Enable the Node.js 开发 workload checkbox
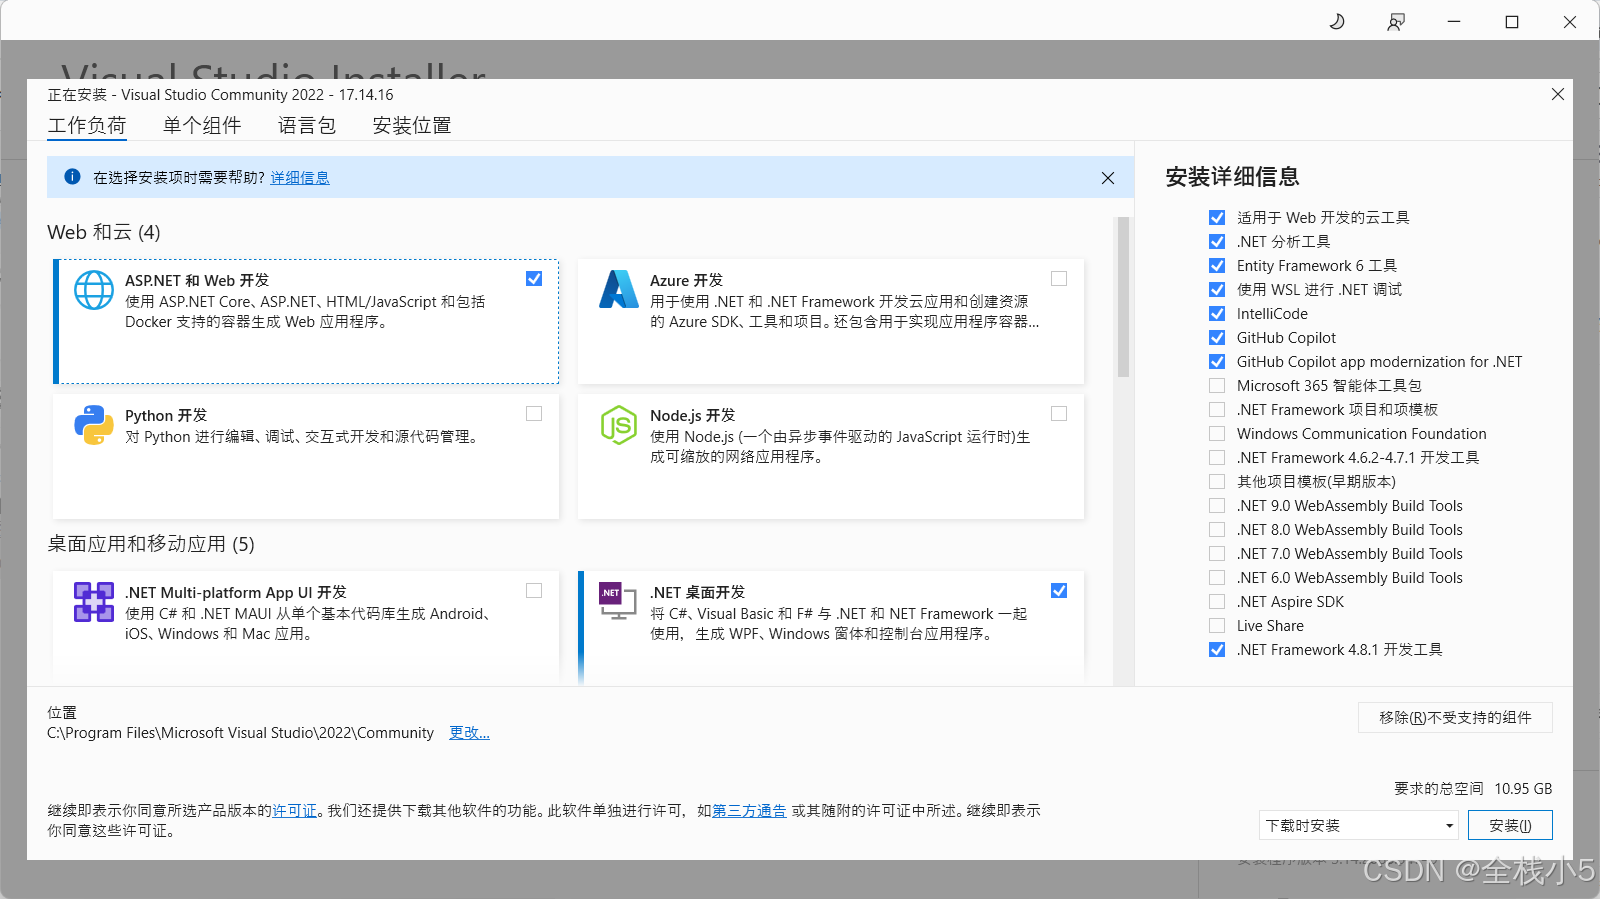This screenshot has height=899, width=1600. pyautogui.click(x=1059, y=414)
